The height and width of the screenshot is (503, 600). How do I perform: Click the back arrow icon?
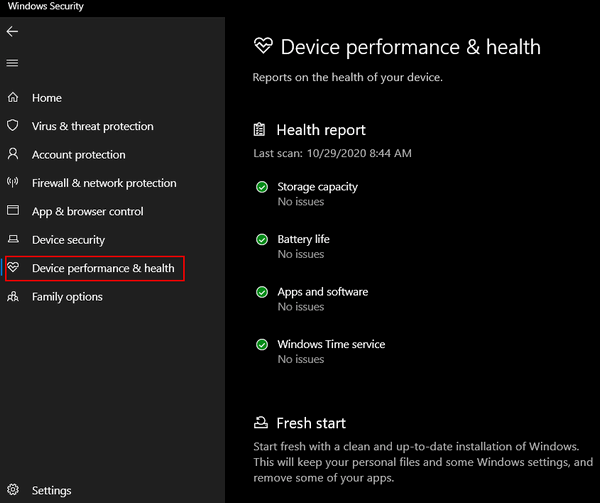tap(12, 31)
